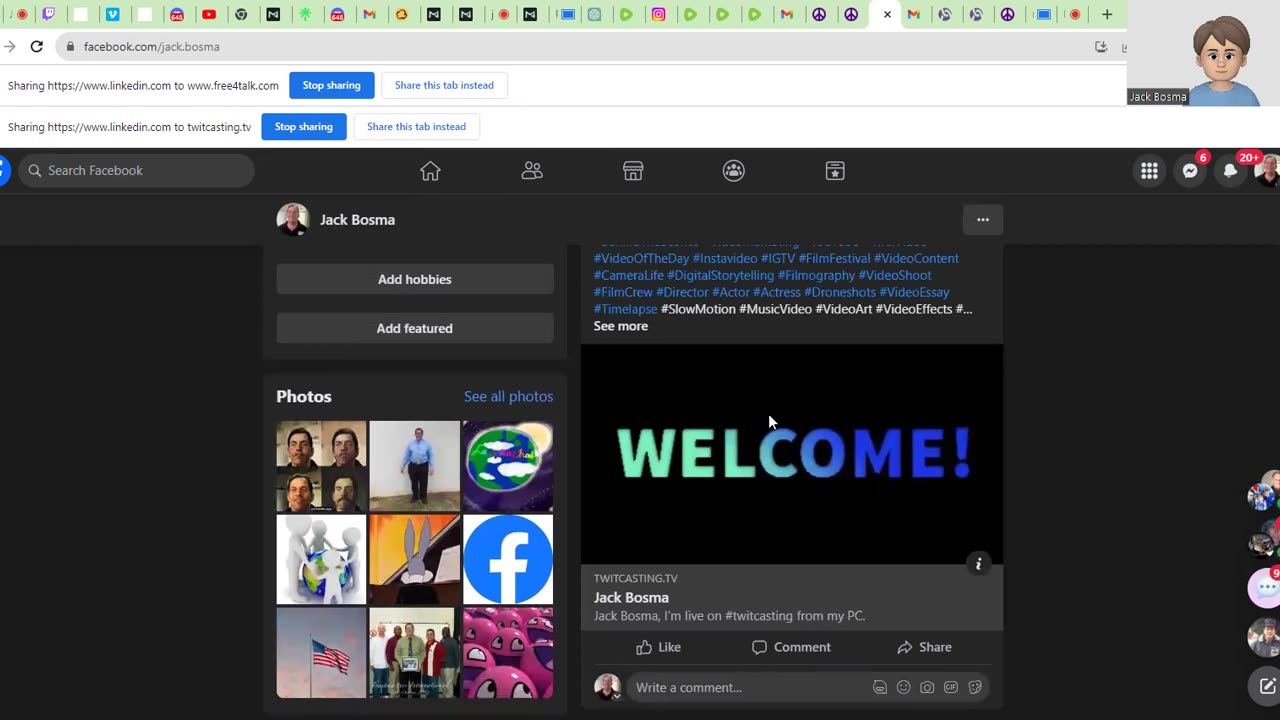This screenshot has height=720, width=1280.
Task: Open the four-faces collage photo
Action: (x=321, y=466)
